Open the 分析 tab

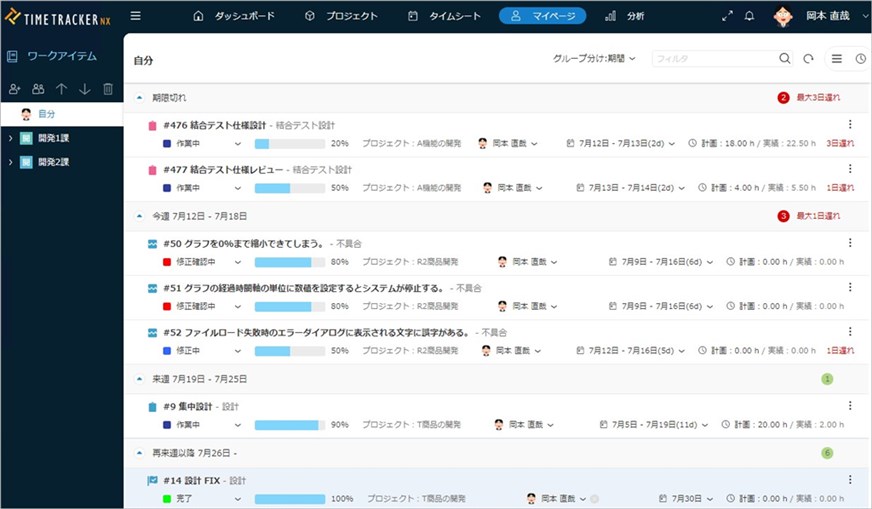(625, 16)
